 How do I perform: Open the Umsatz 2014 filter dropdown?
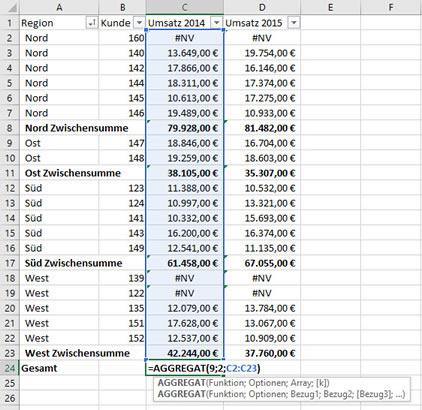(217, 23)
